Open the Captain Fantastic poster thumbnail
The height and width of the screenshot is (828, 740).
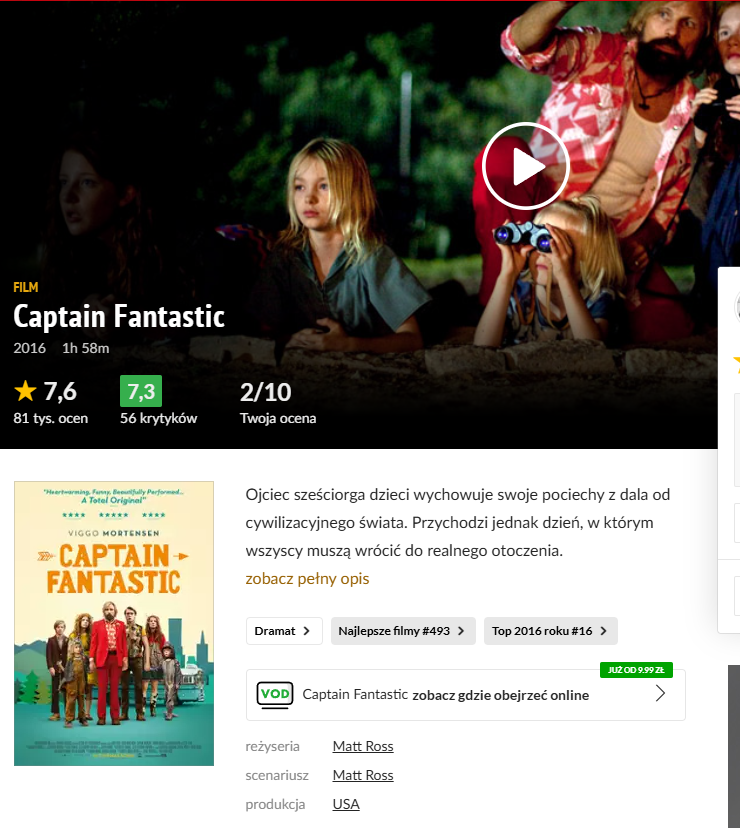pyautogui.click(x=114, y=623)
